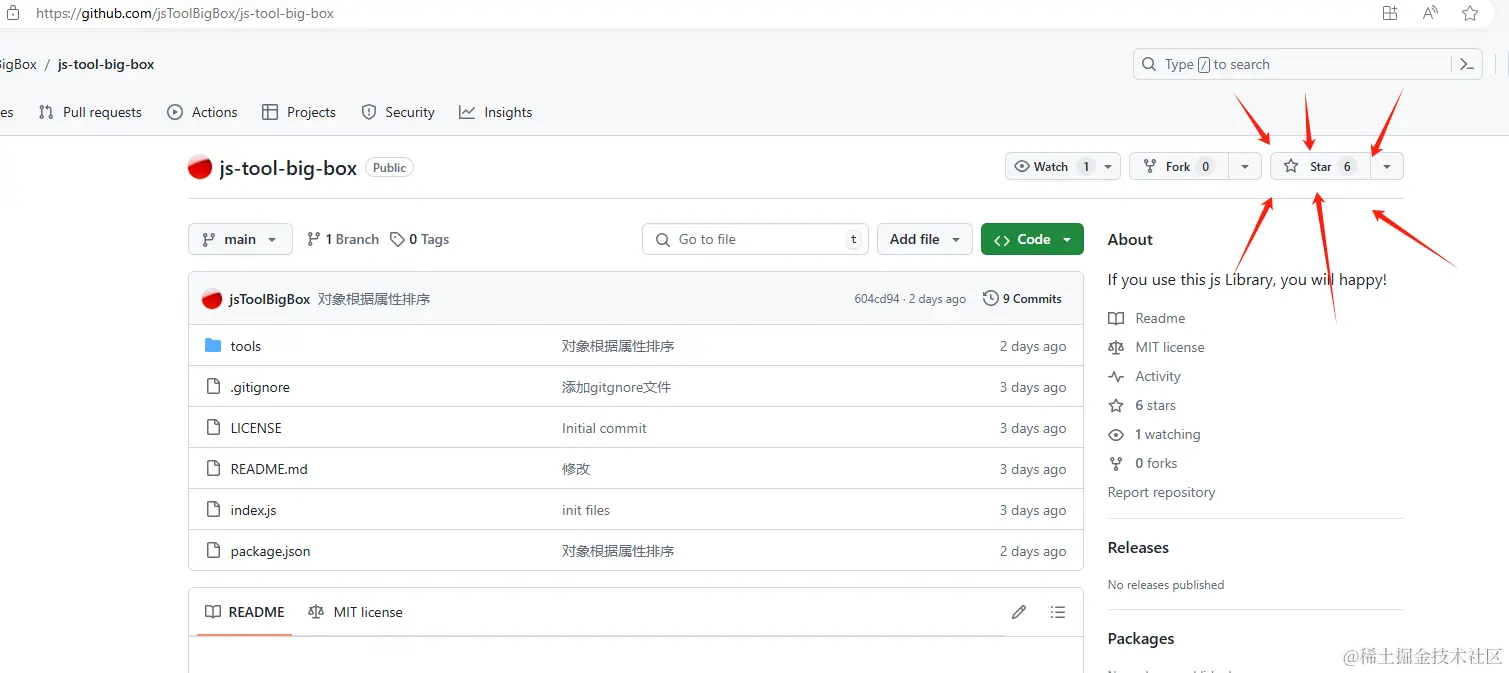This screenshot has width=1509, height=673.
Task: Open the init files commit message
Action: click(x=586, y=510)
